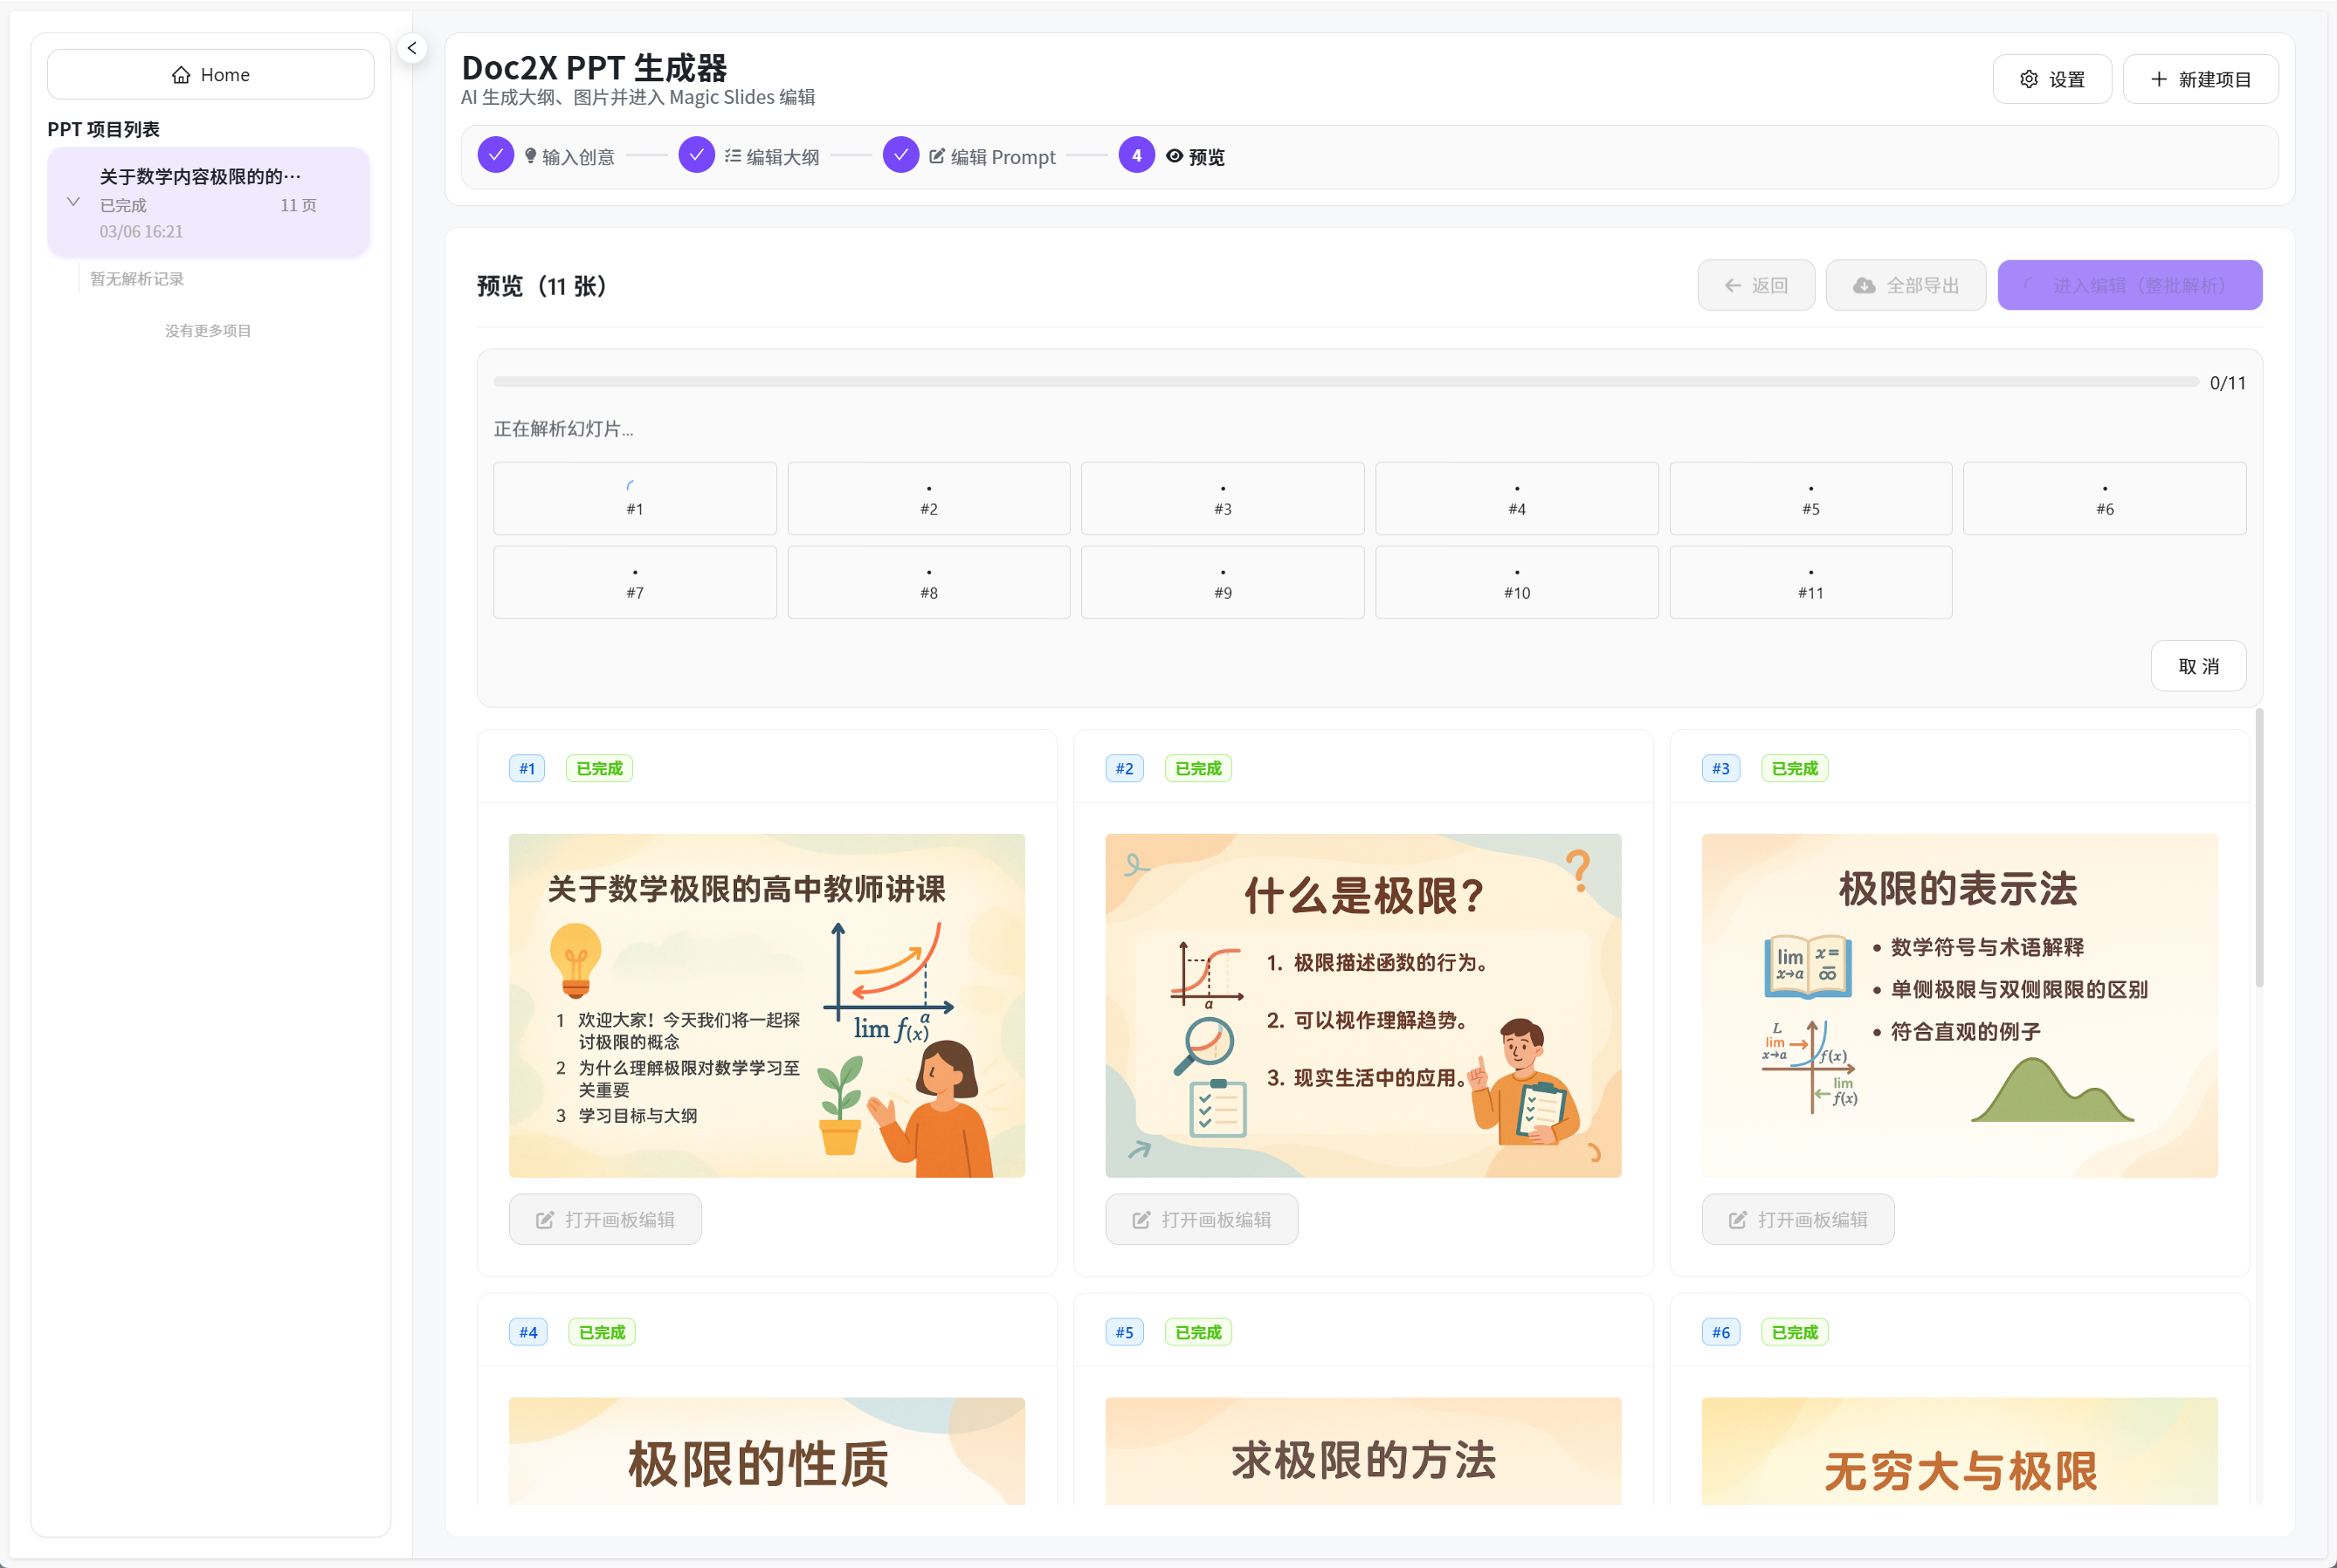Collapse the sidebar with the left chevron
This screenshot has width=2337, height=1568.
pos(411,47)
